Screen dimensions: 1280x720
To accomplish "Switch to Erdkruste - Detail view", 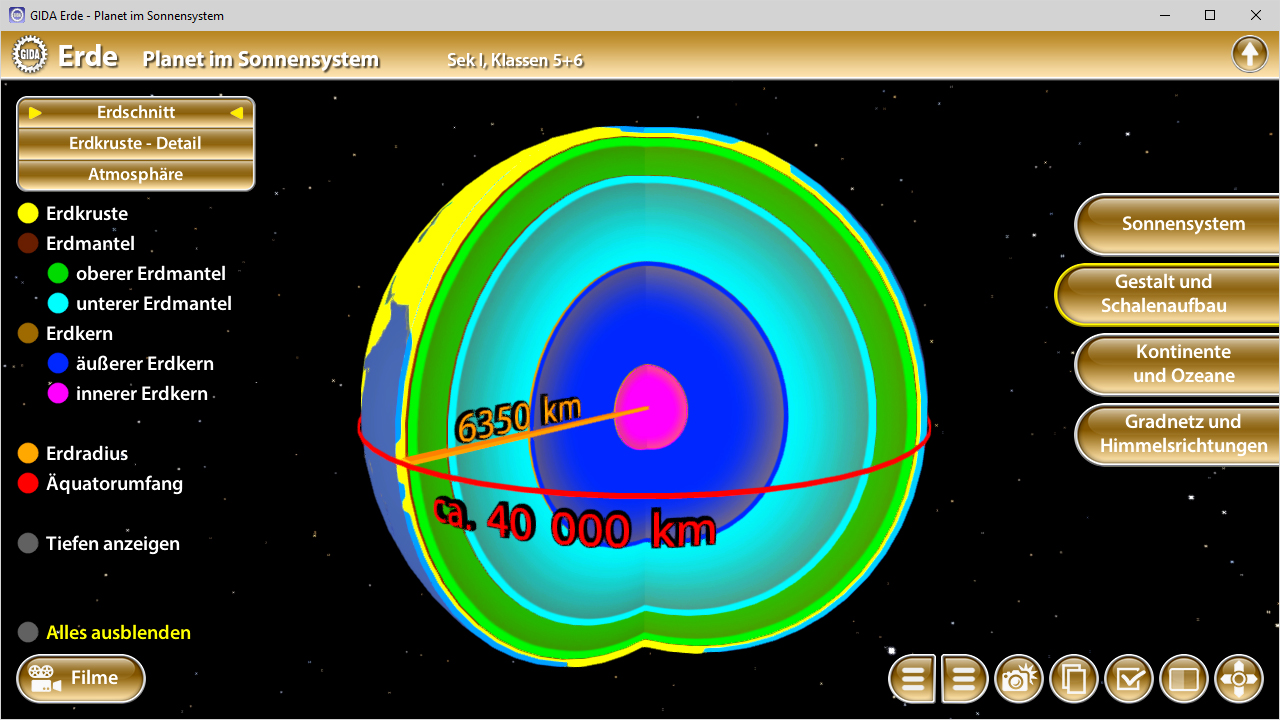I will click(135, 142).
